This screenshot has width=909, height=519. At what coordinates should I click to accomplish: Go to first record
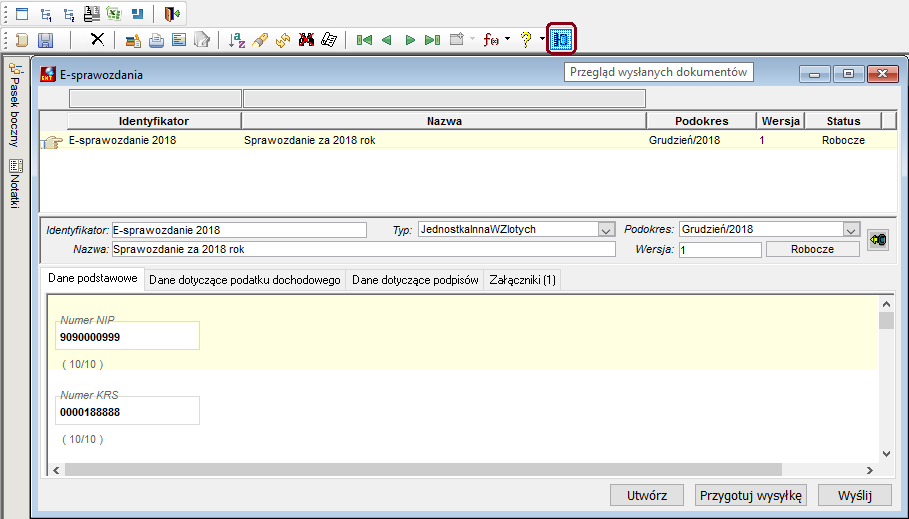pos(364,40)
